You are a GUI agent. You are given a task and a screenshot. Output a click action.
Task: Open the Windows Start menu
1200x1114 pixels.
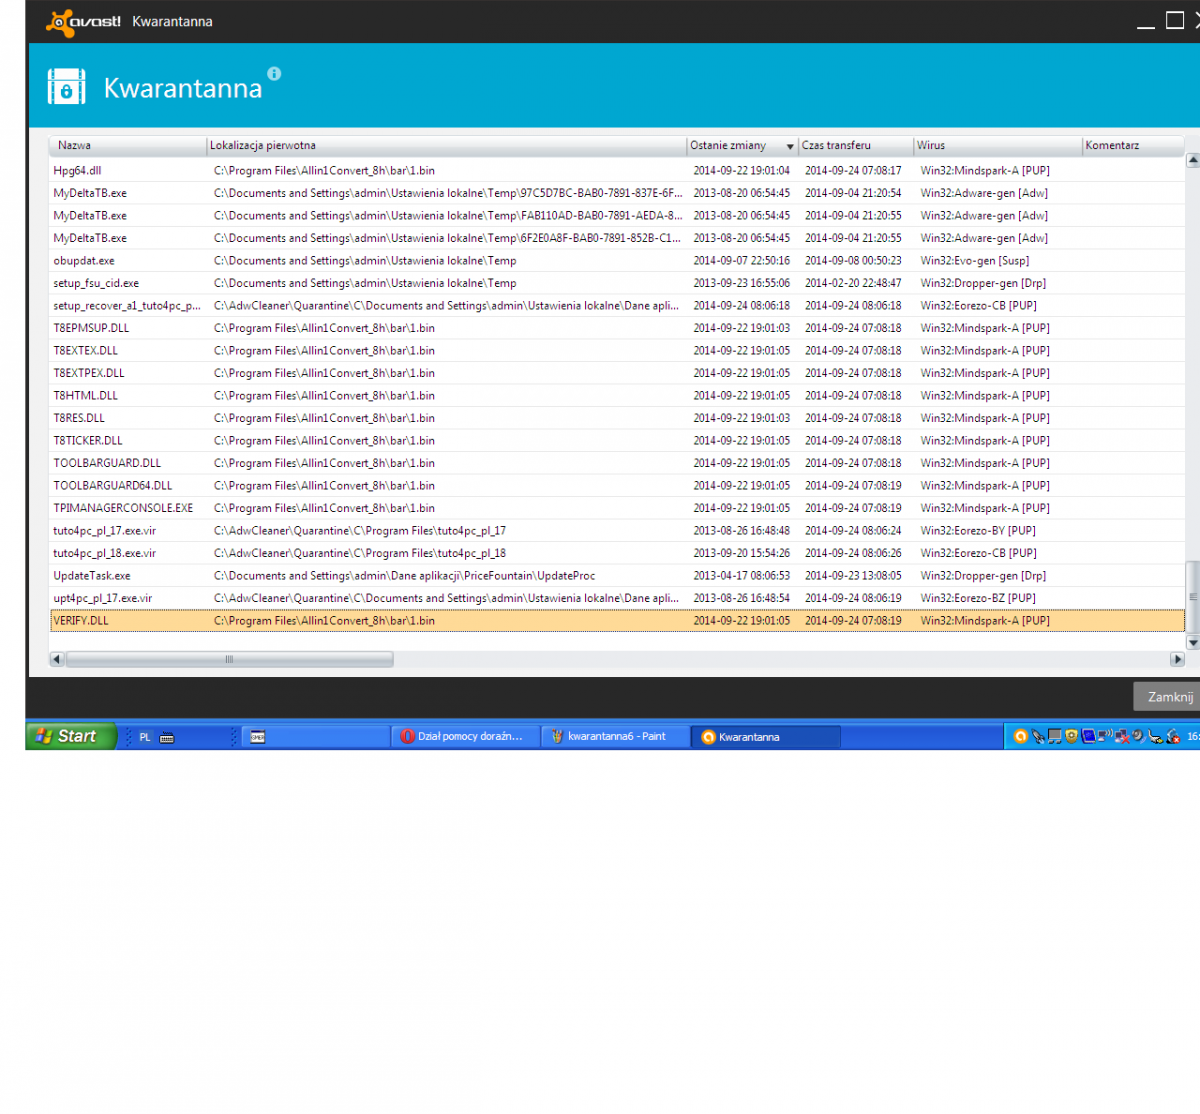(71, 736)
